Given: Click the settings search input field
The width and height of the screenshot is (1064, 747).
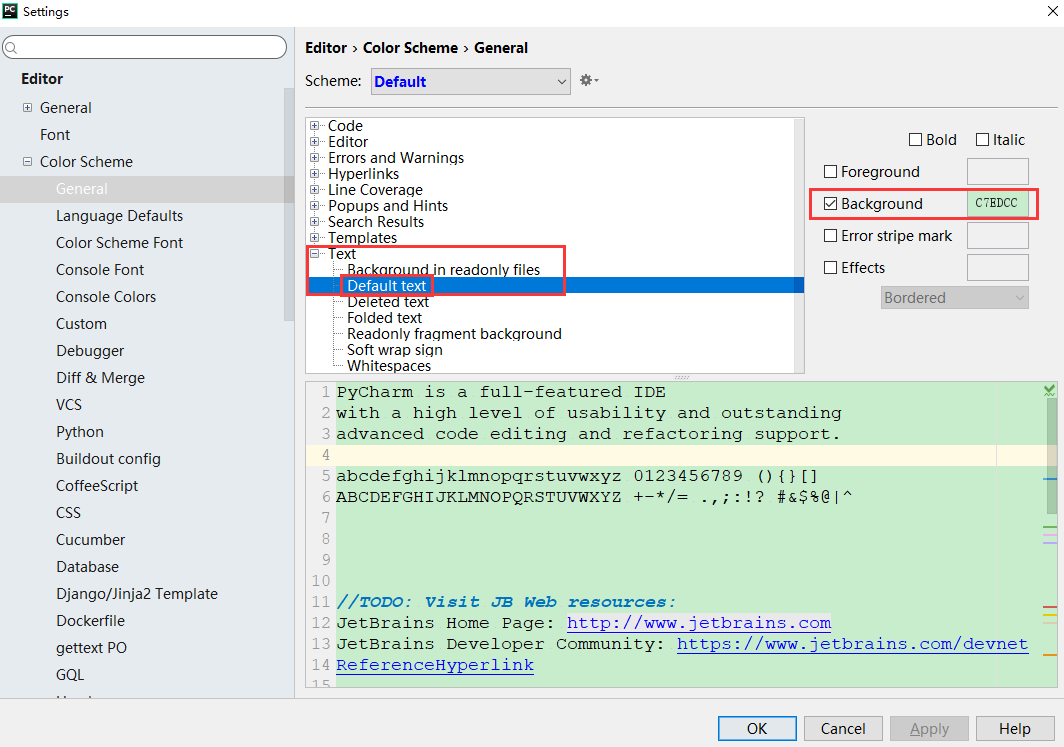Looking at the screenshot, I should pyautogui.click(x=145, y=47).
